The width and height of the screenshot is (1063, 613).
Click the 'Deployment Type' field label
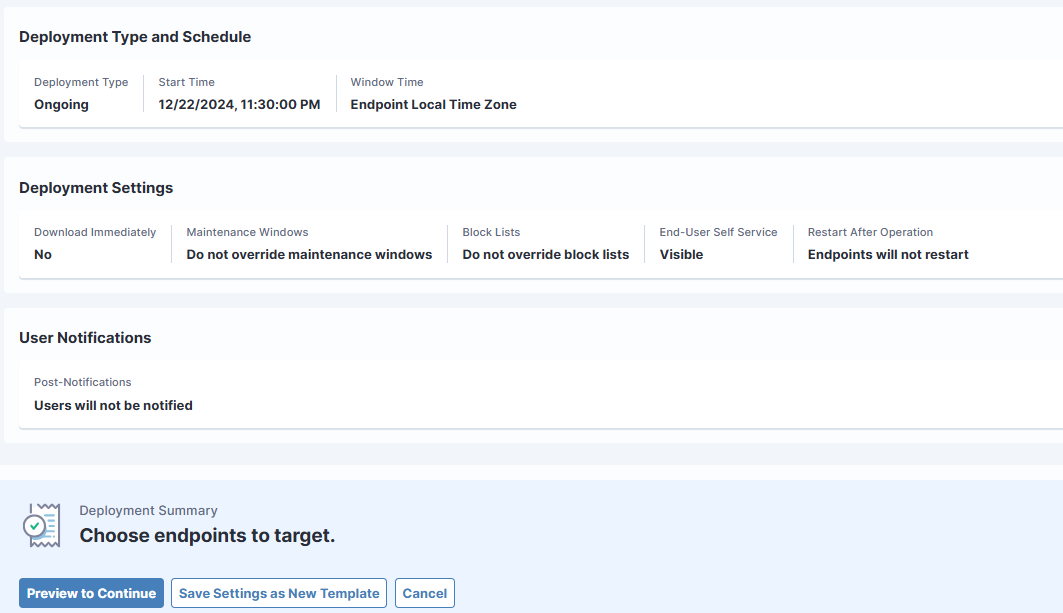tap(81, 82)
